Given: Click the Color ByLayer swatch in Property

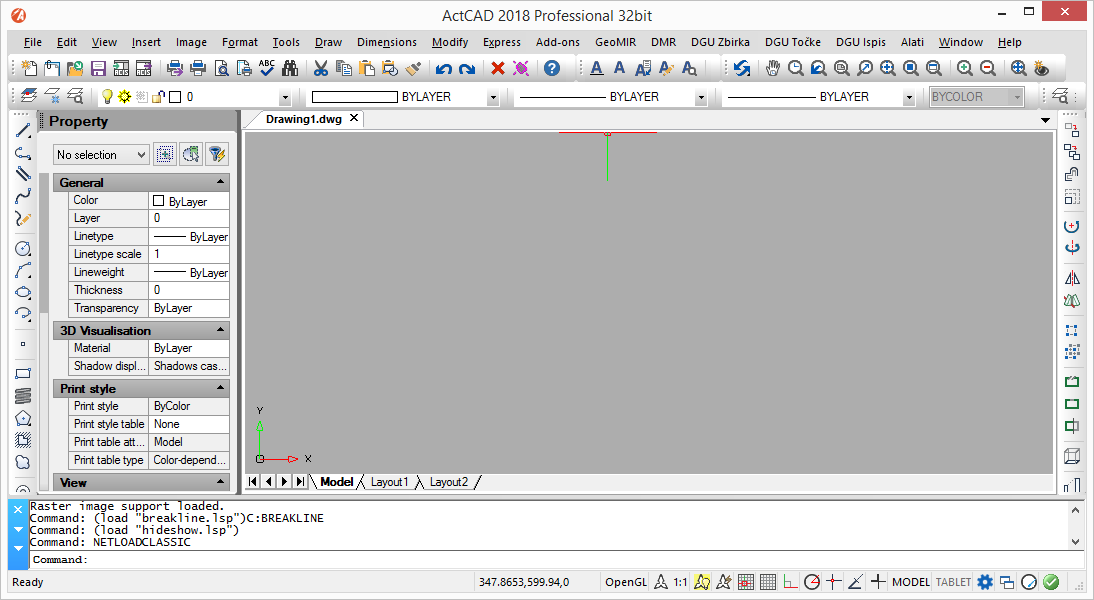Looking at the screenshot, I should coord(158,201).
